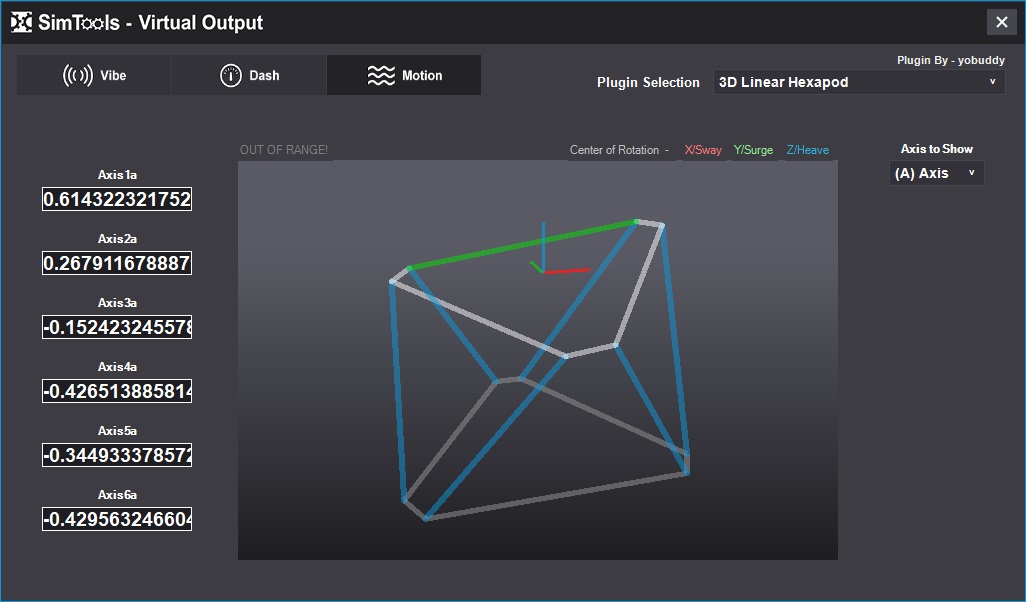Click the Axis2a value field
This screenshot has width=1026, height=602.
point(117,263)
